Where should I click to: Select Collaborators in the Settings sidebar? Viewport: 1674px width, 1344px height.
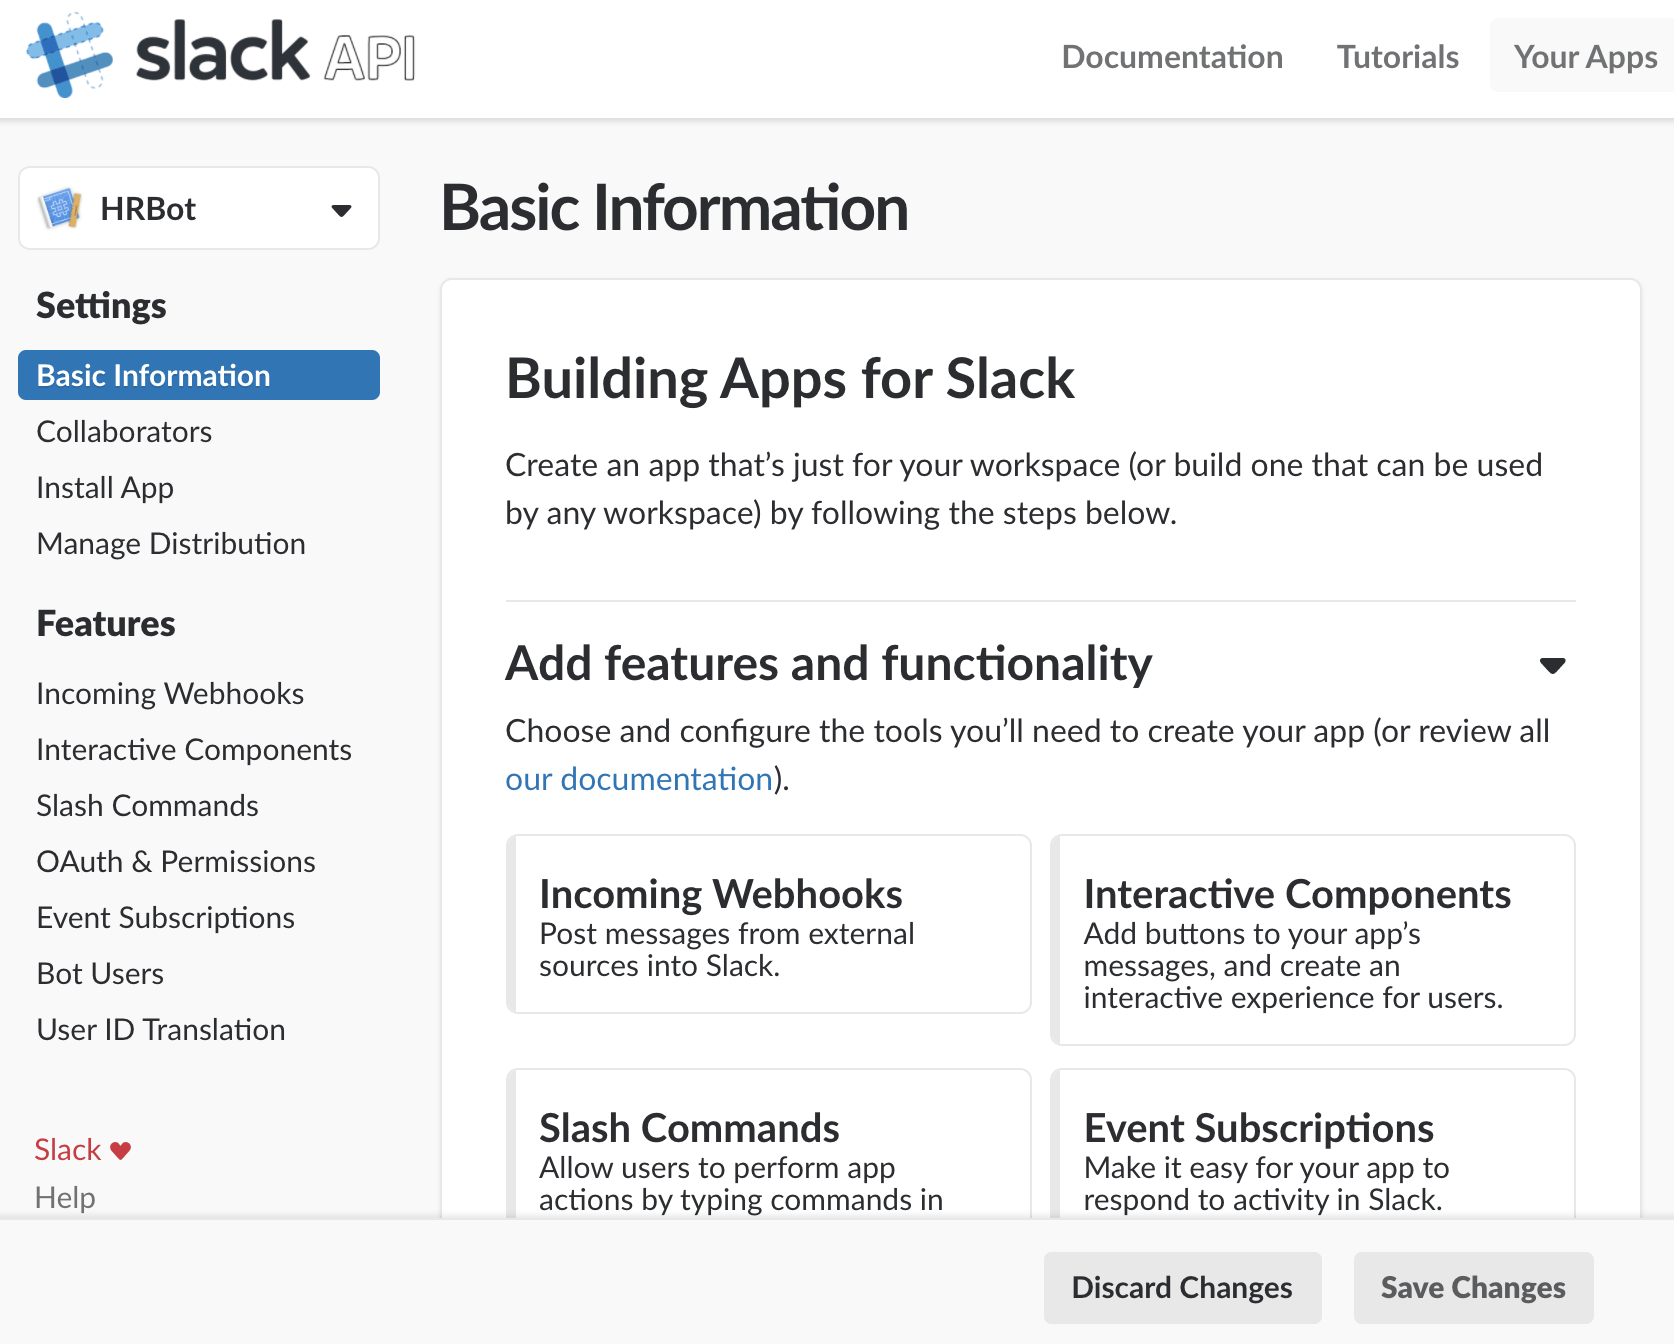coord(124,432)
